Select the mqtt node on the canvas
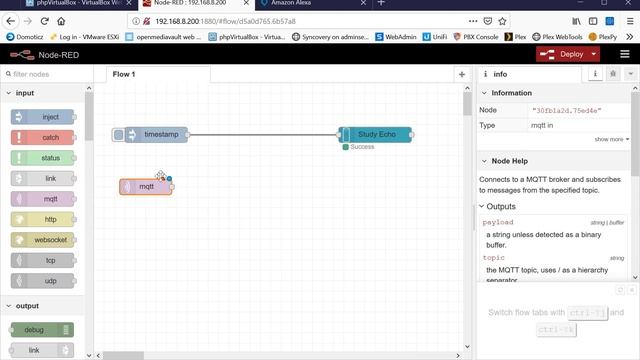The image size is (640, 360). coord(146,187)
